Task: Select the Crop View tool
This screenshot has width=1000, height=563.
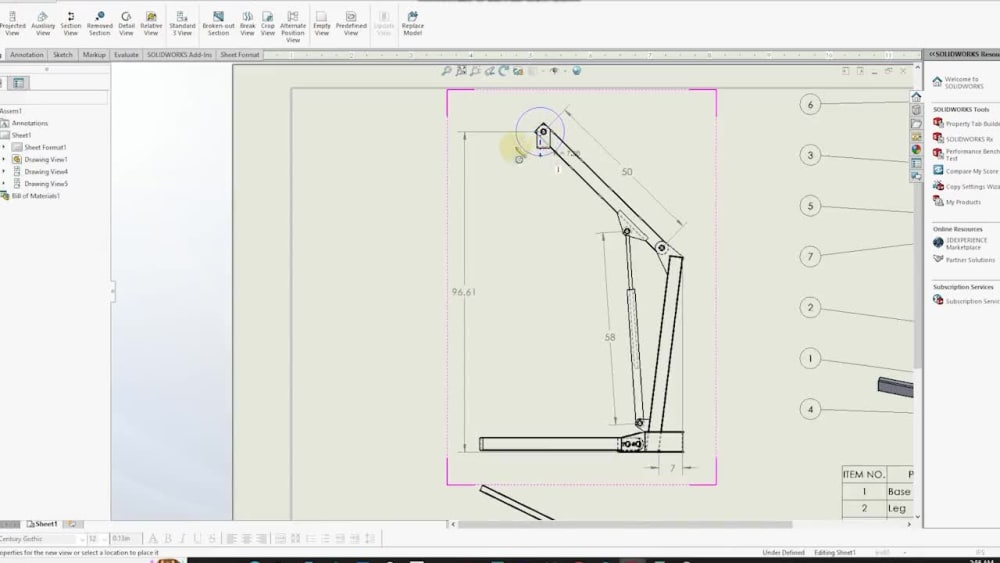Action: pyautogui.click(x=268, y=24)
